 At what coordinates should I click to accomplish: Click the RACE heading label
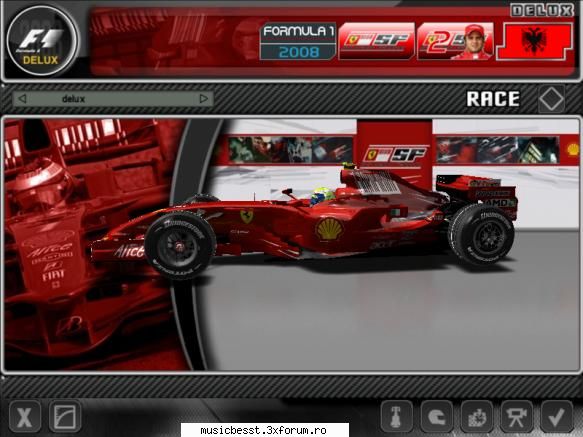(x=493, y=99)
